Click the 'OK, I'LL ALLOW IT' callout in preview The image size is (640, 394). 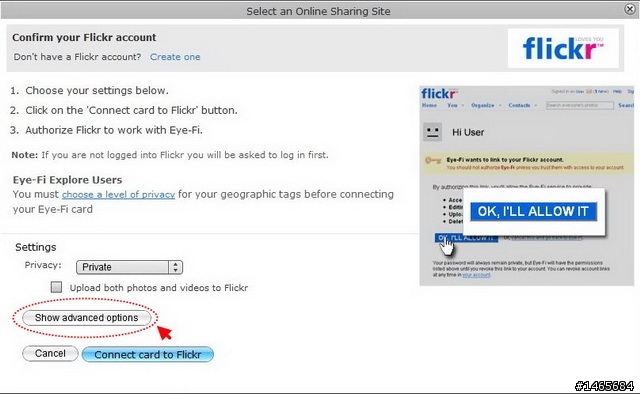pyautogui.click(x=533, y=211)
